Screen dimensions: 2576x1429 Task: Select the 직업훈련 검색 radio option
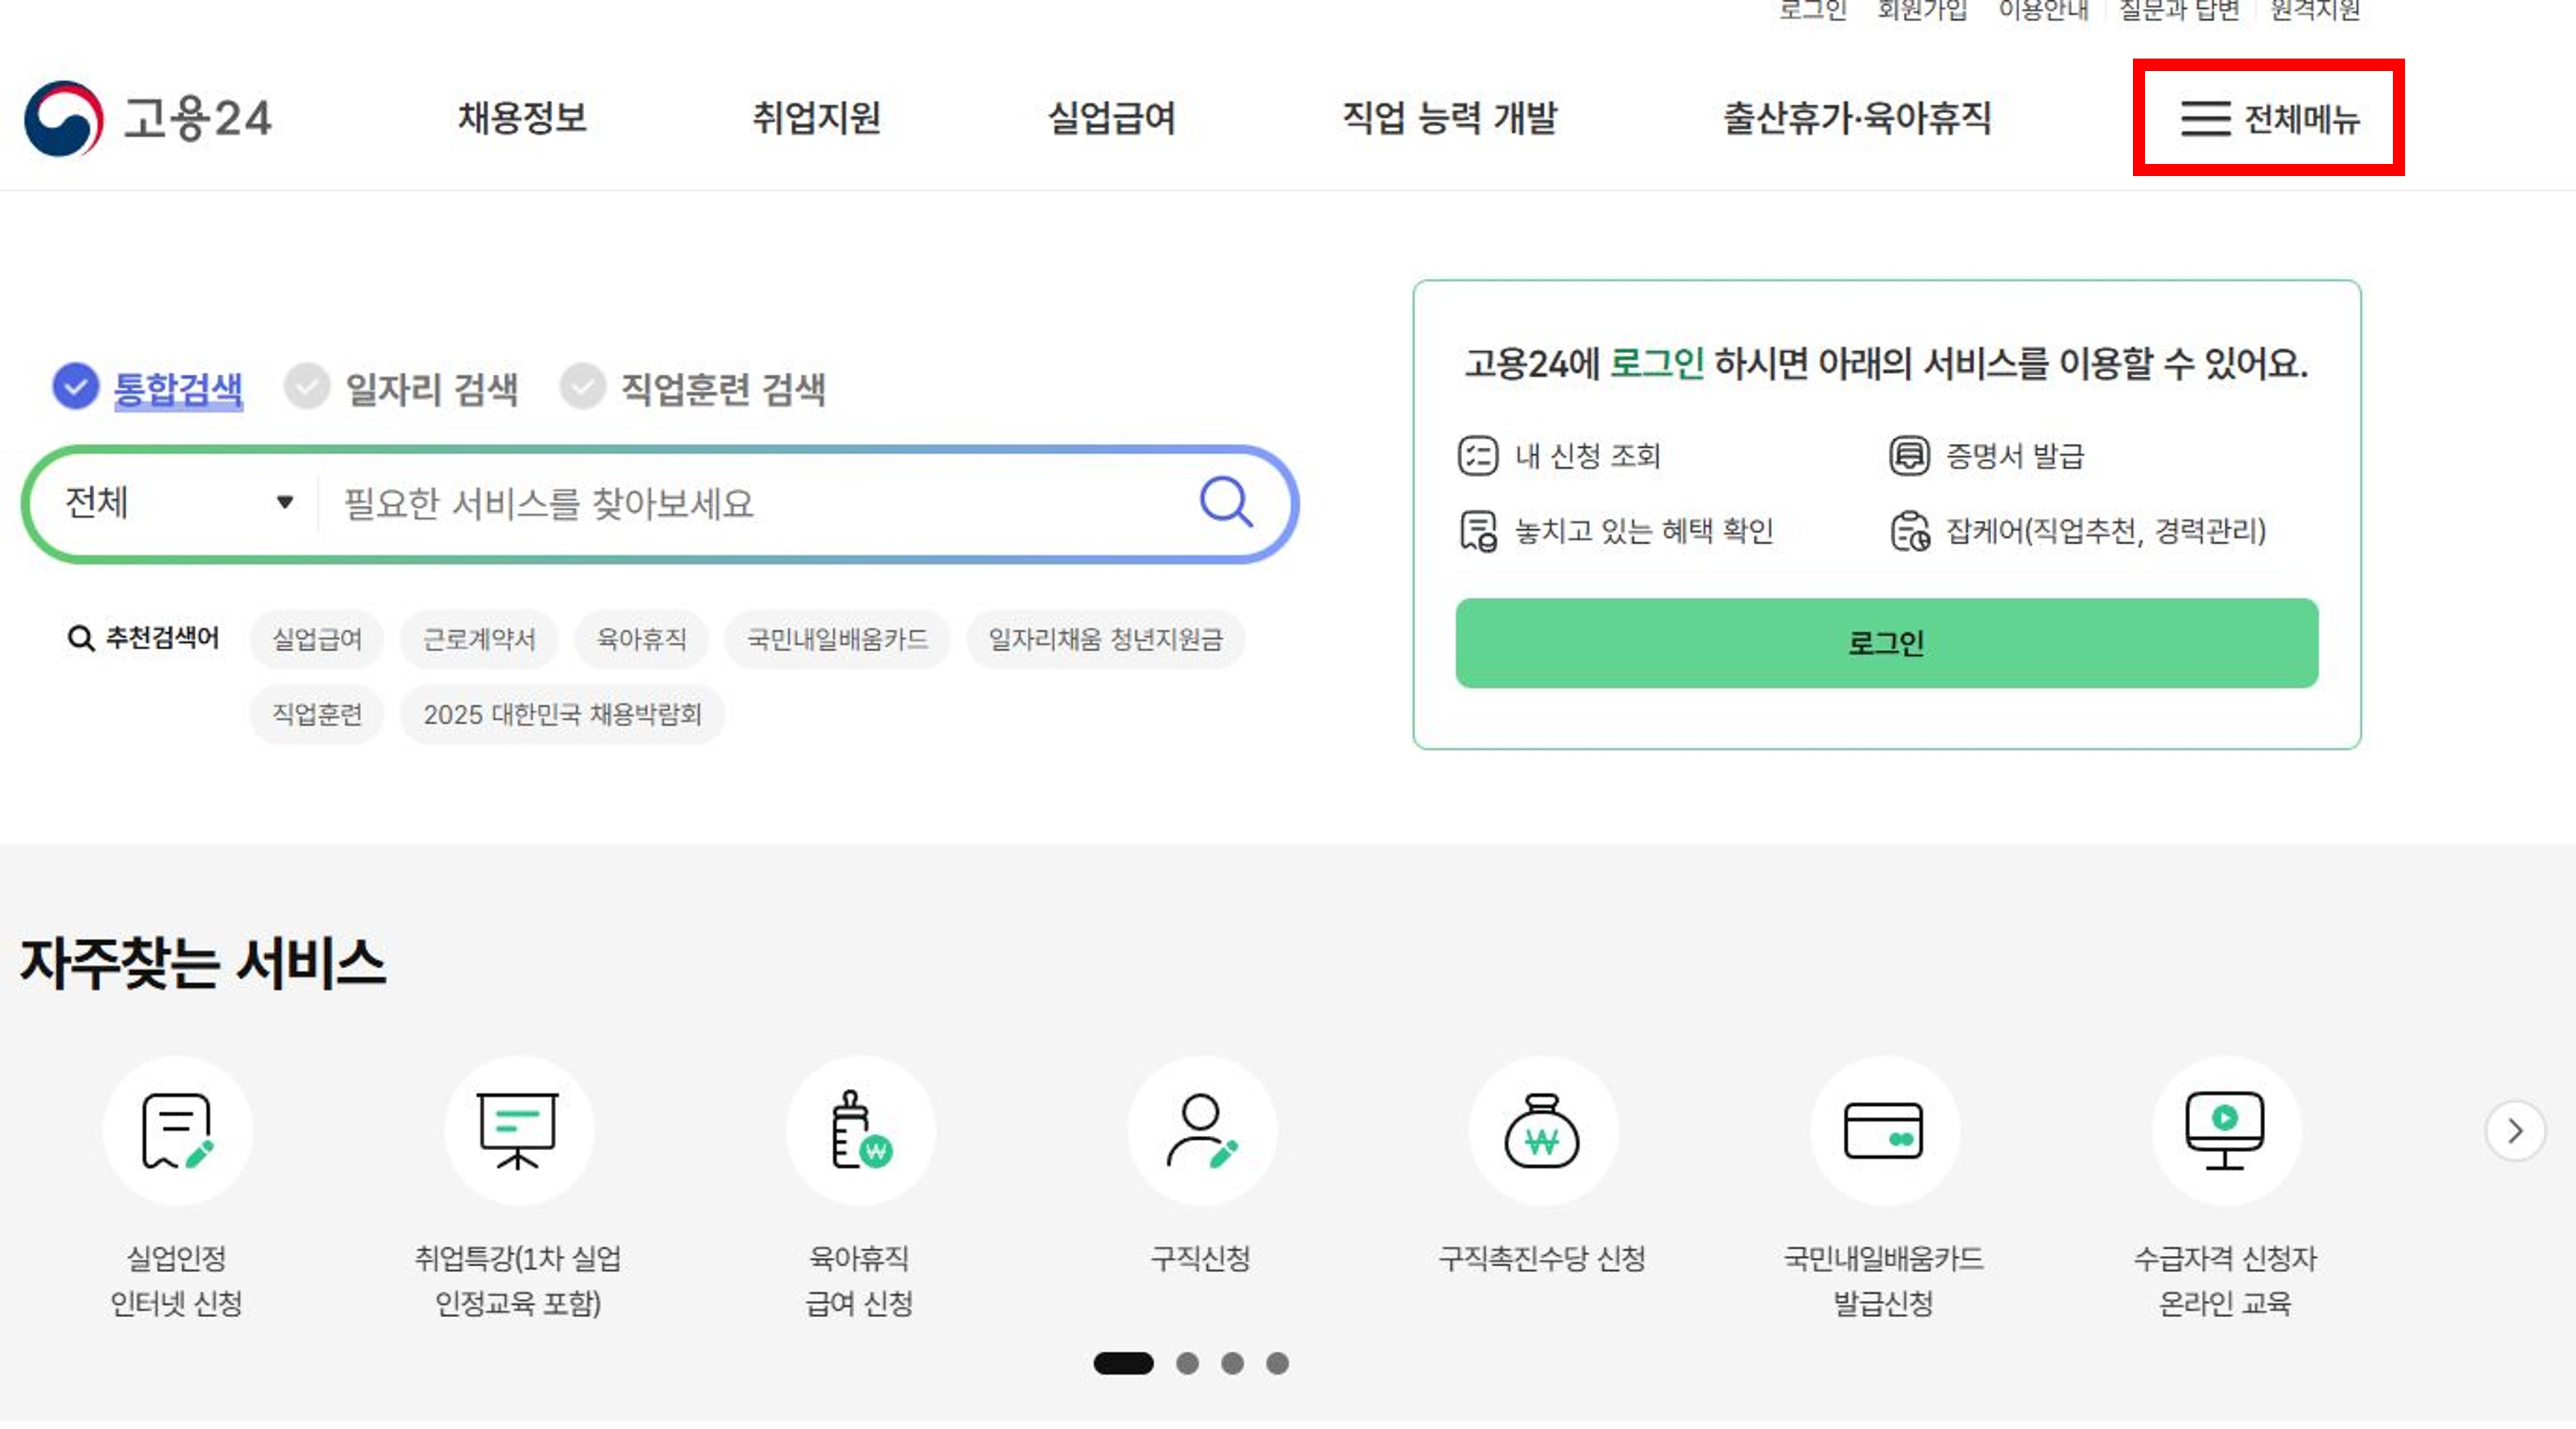[x=583, y=387]
